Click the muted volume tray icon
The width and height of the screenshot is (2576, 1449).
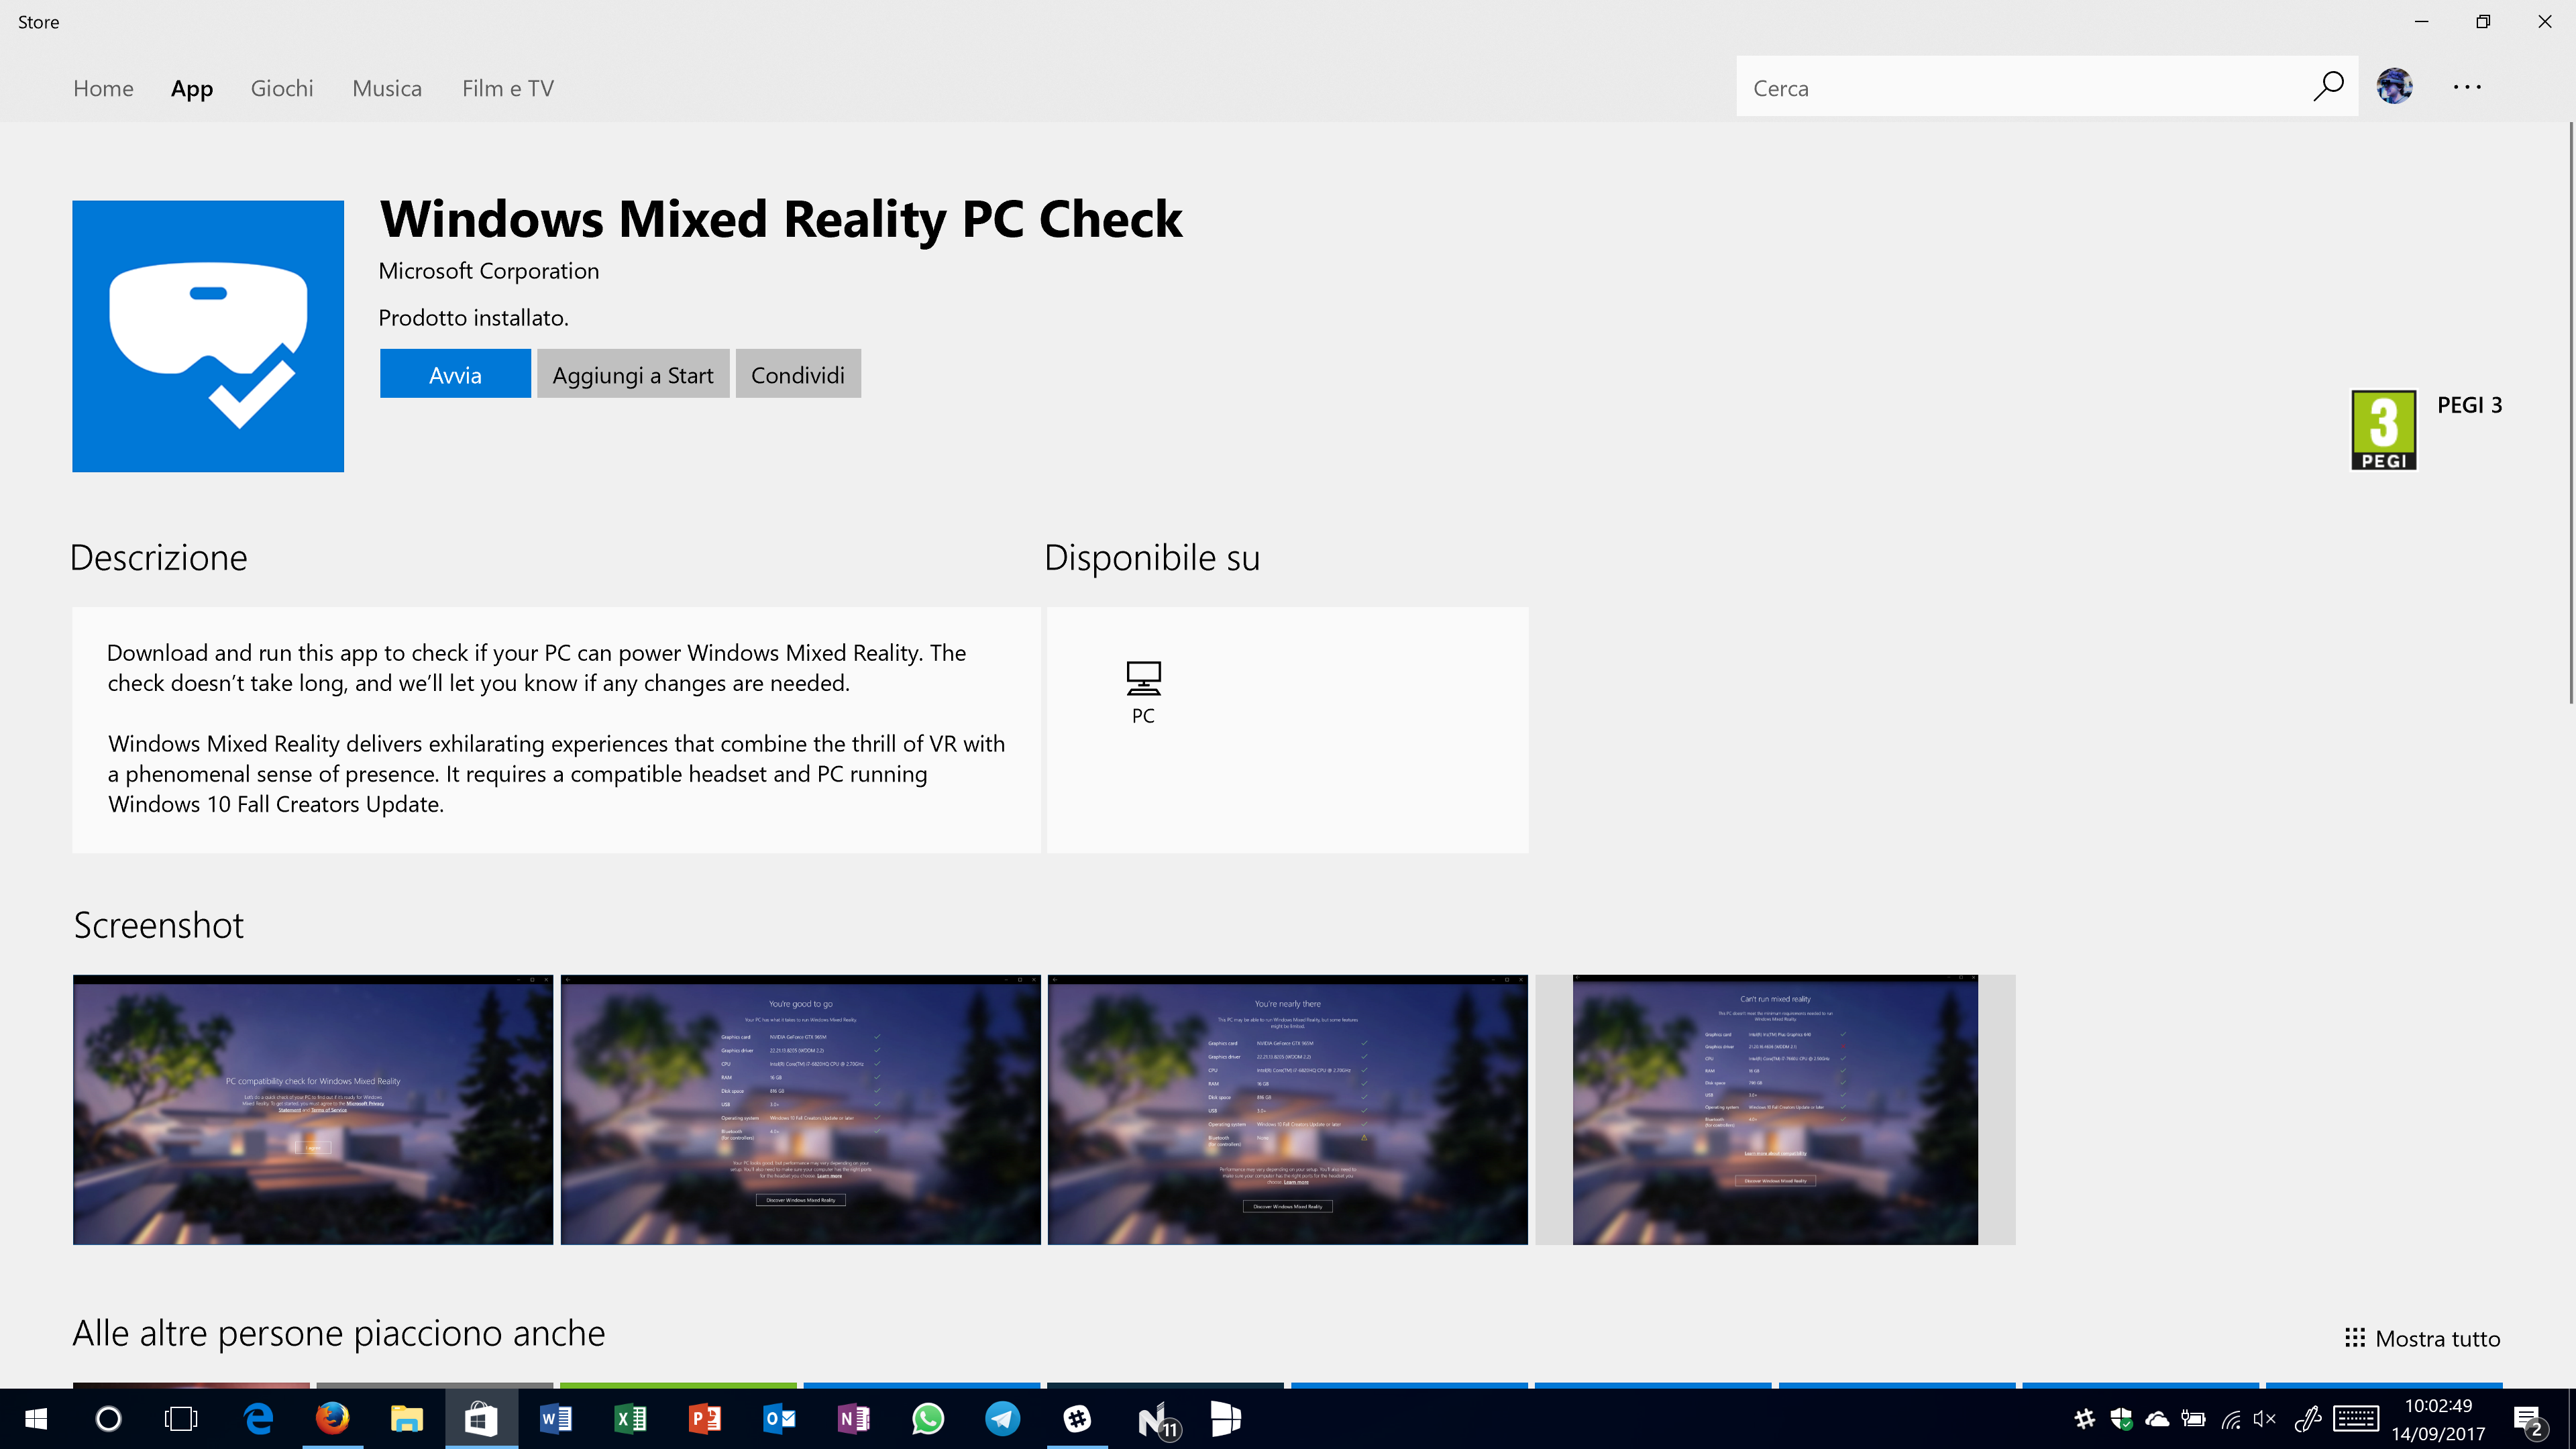[2265, 1419]
